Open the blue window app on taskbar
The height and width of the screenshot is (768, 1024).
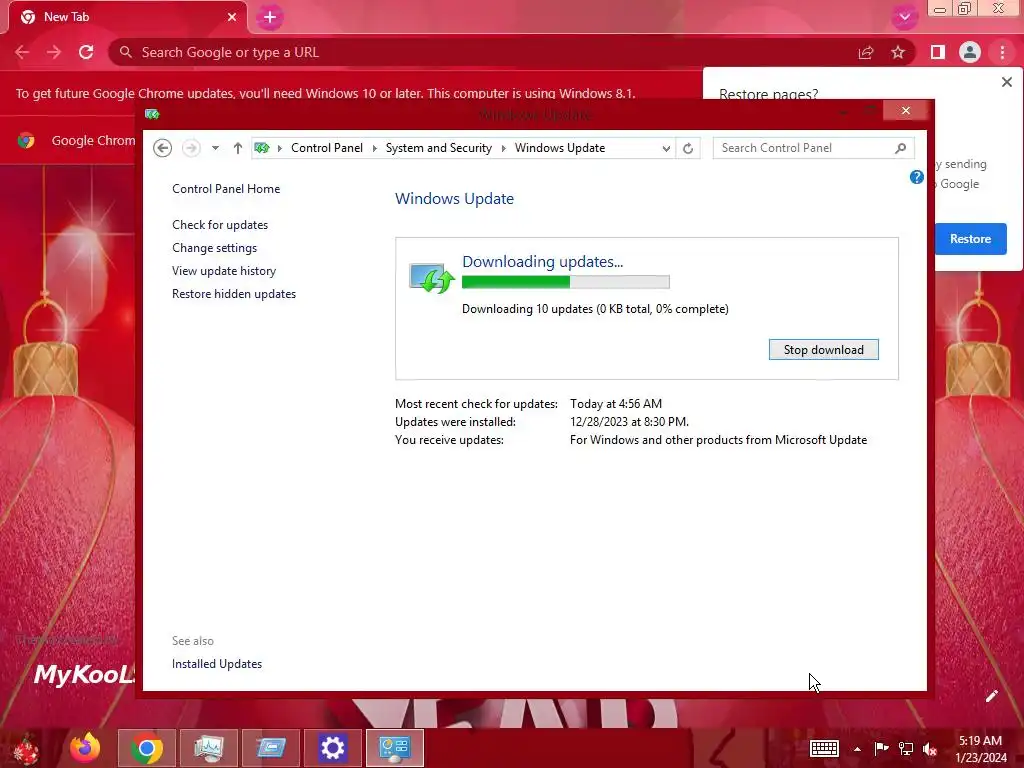270,748
